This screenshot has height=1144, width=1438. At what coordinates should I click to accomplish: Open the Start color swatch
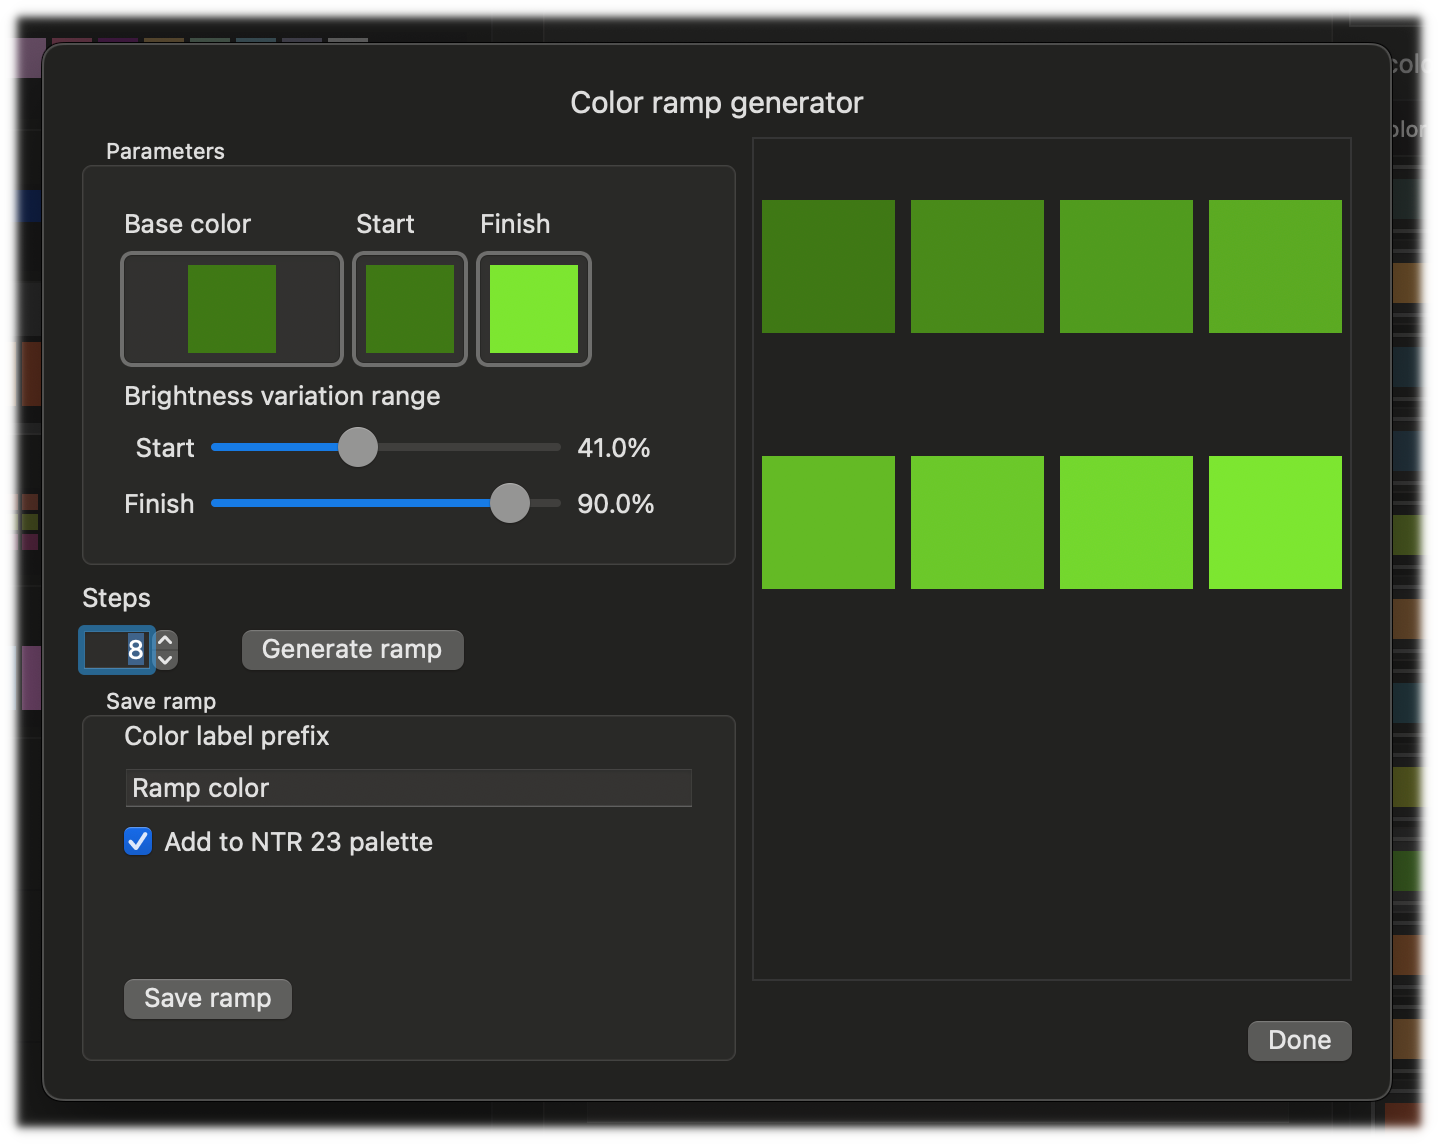[x=410, y=309]
